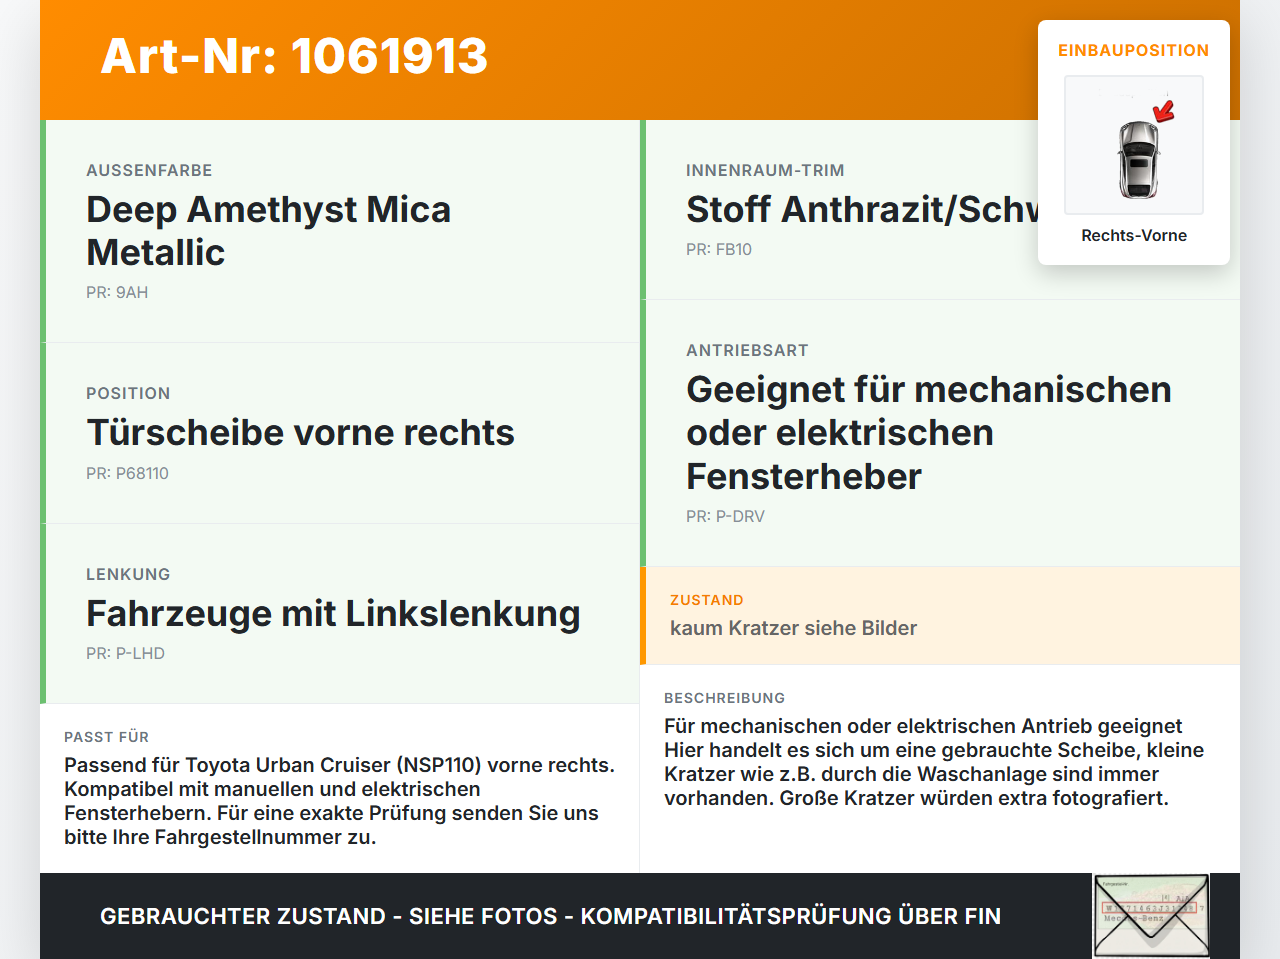Select the Fensterheber drive type text
The image size is (1280, 959).
[x=929, y=432]
